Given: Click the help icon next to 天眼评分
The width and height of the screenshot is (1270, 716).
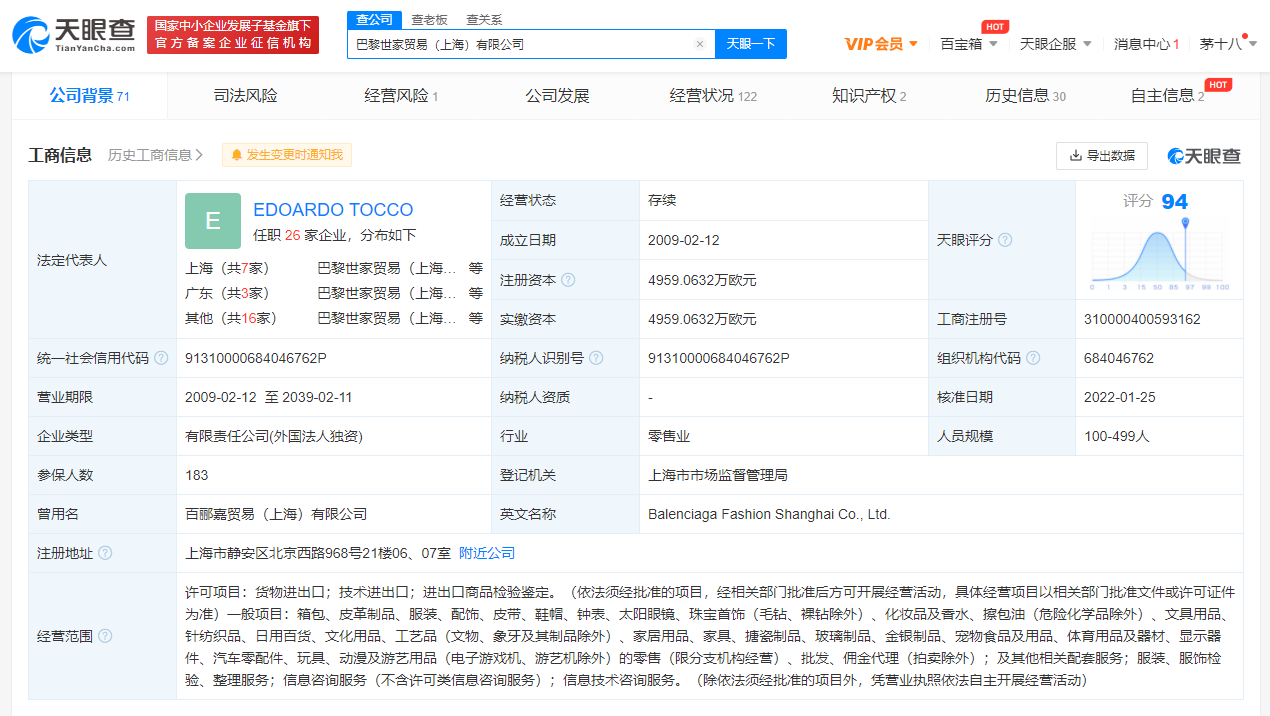Looking at the screenshot, I should point(1005,240).
